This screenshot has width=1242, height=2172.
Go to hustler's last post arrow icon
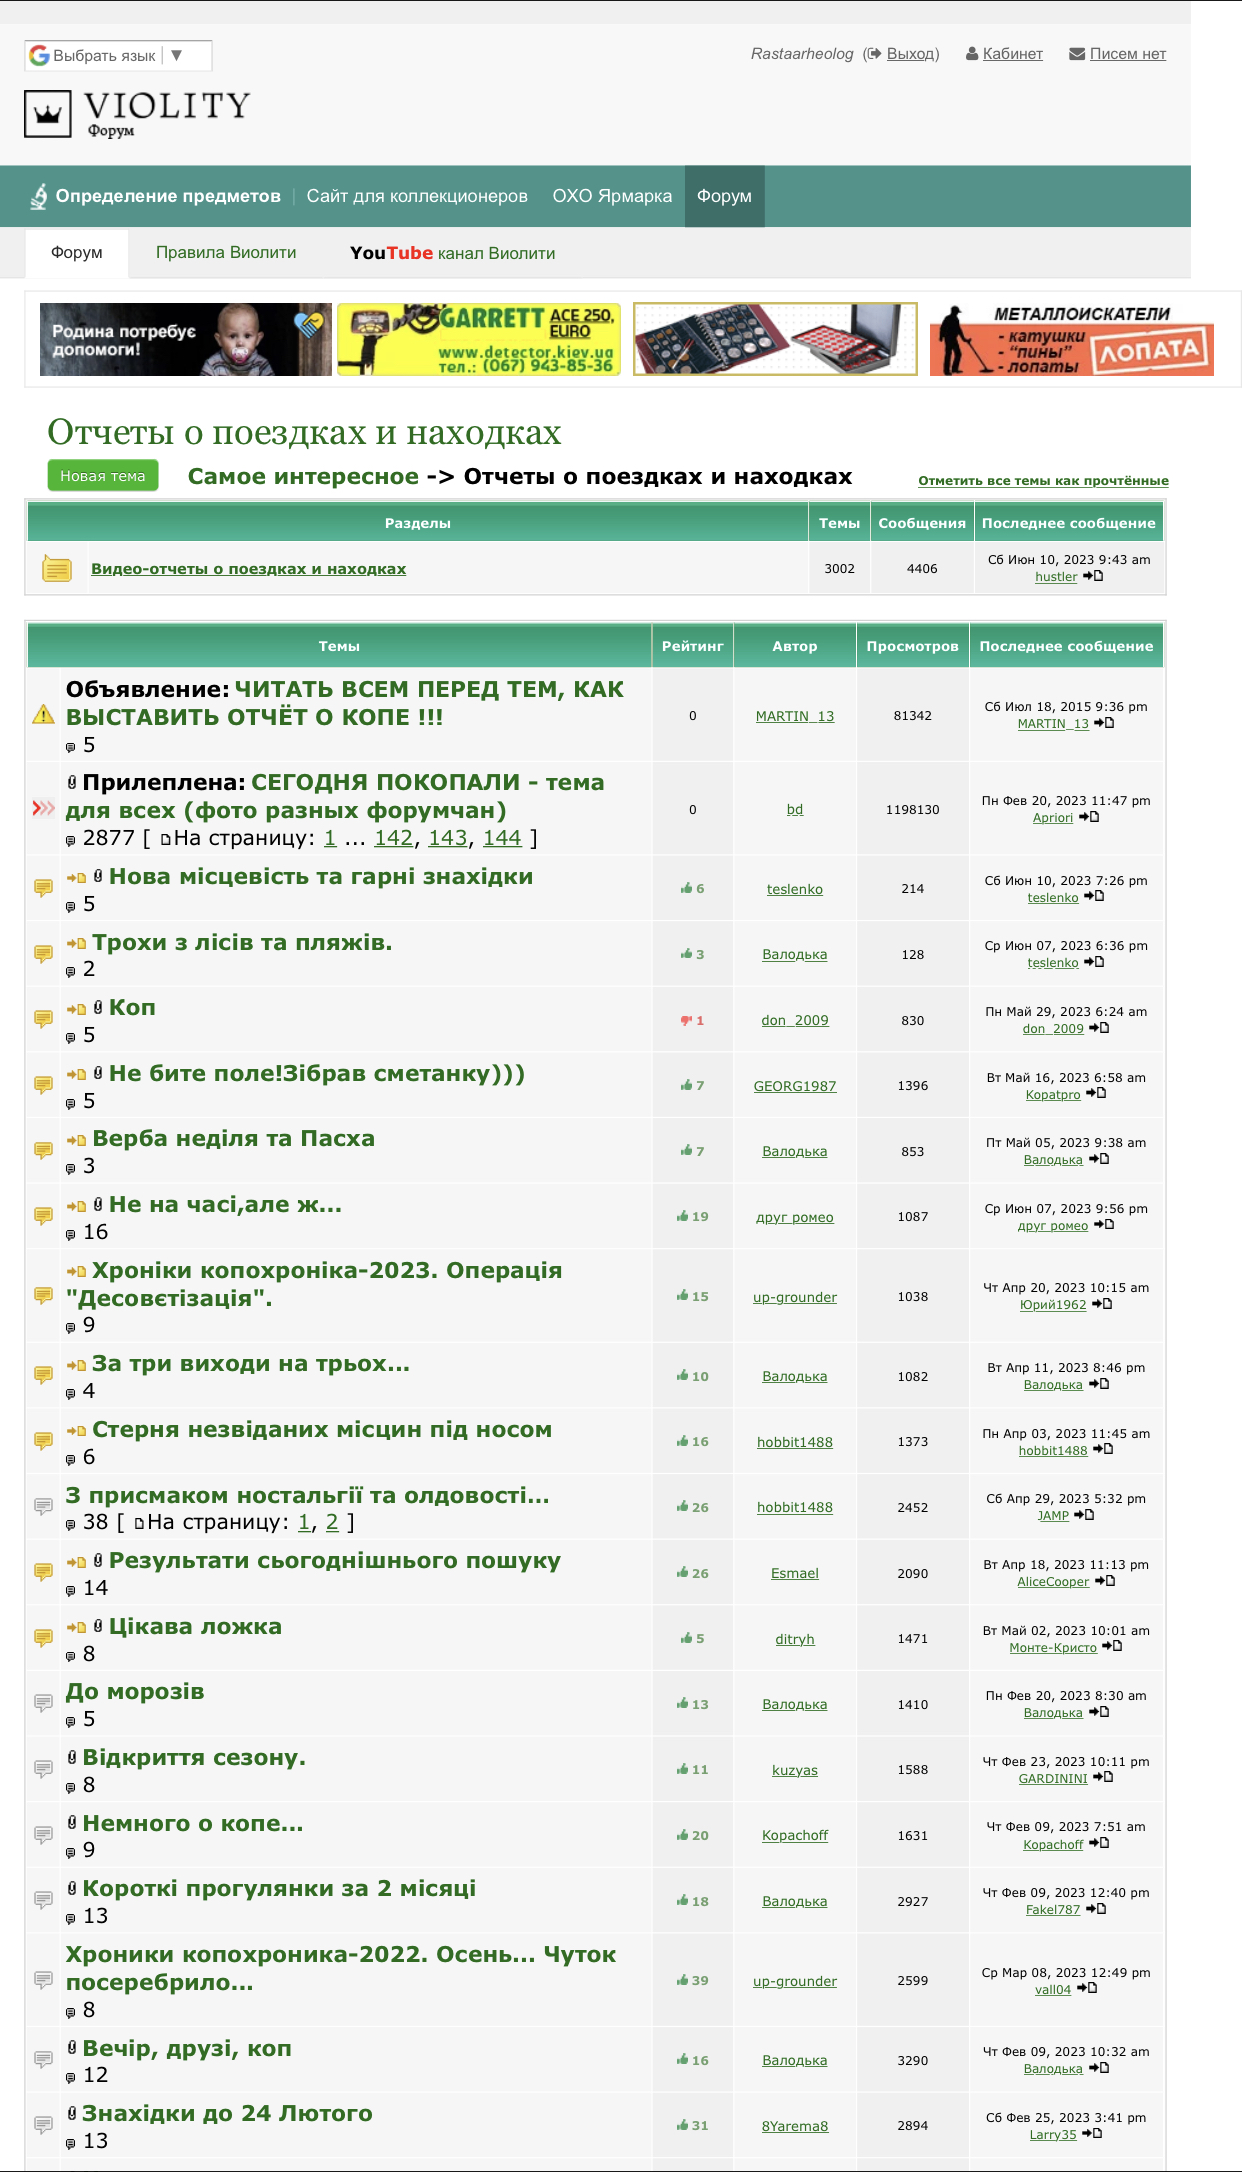coord(1093,576)
